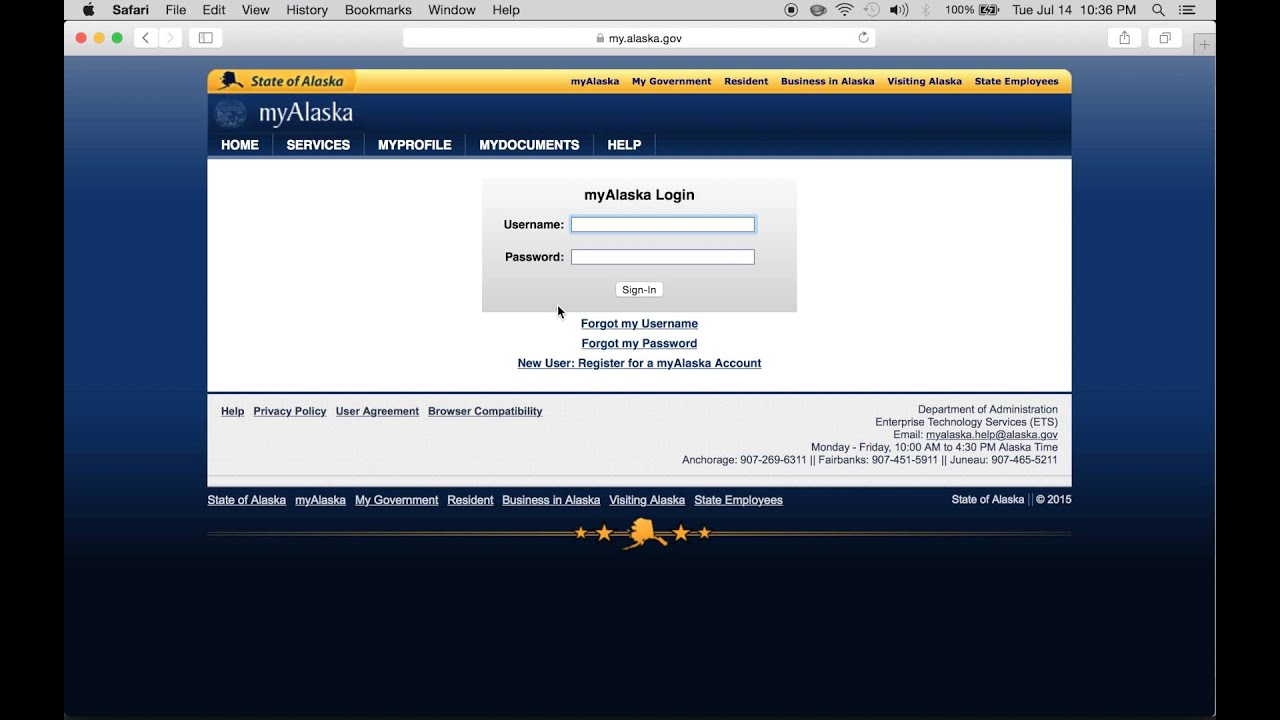Screen dimensions: 1280x720
Task: Go to the HOME tab
Action: point(240,145)
